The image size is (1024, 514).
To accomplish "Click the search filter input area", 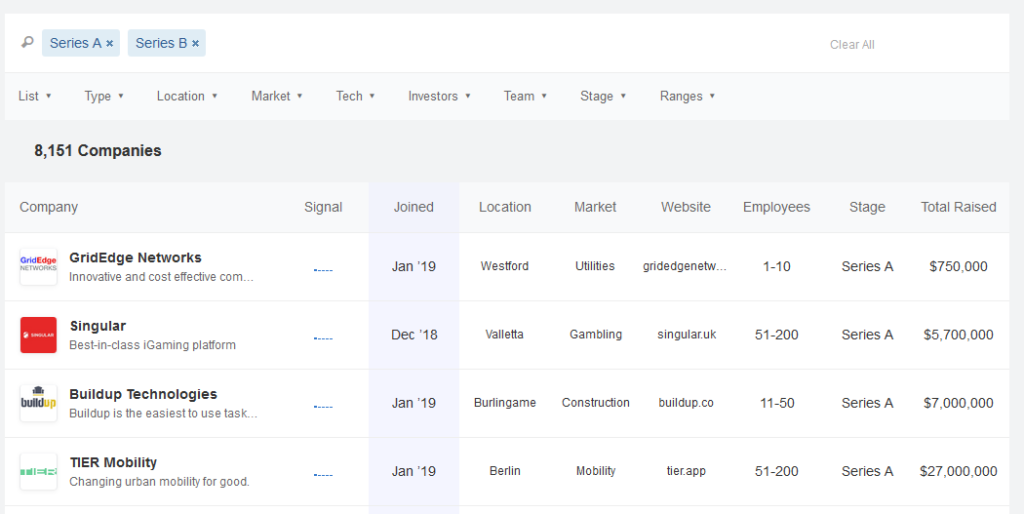I will 509,43.
